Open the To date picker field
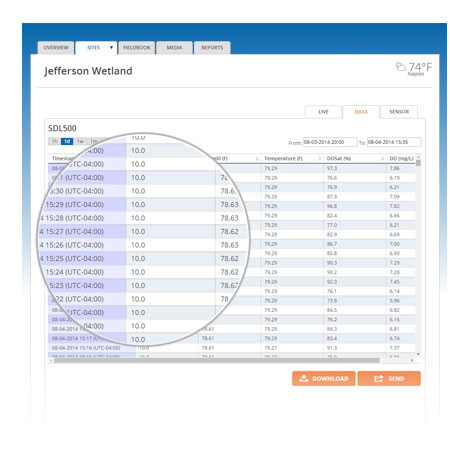This screenshot has width=450, height=450. 394,142
